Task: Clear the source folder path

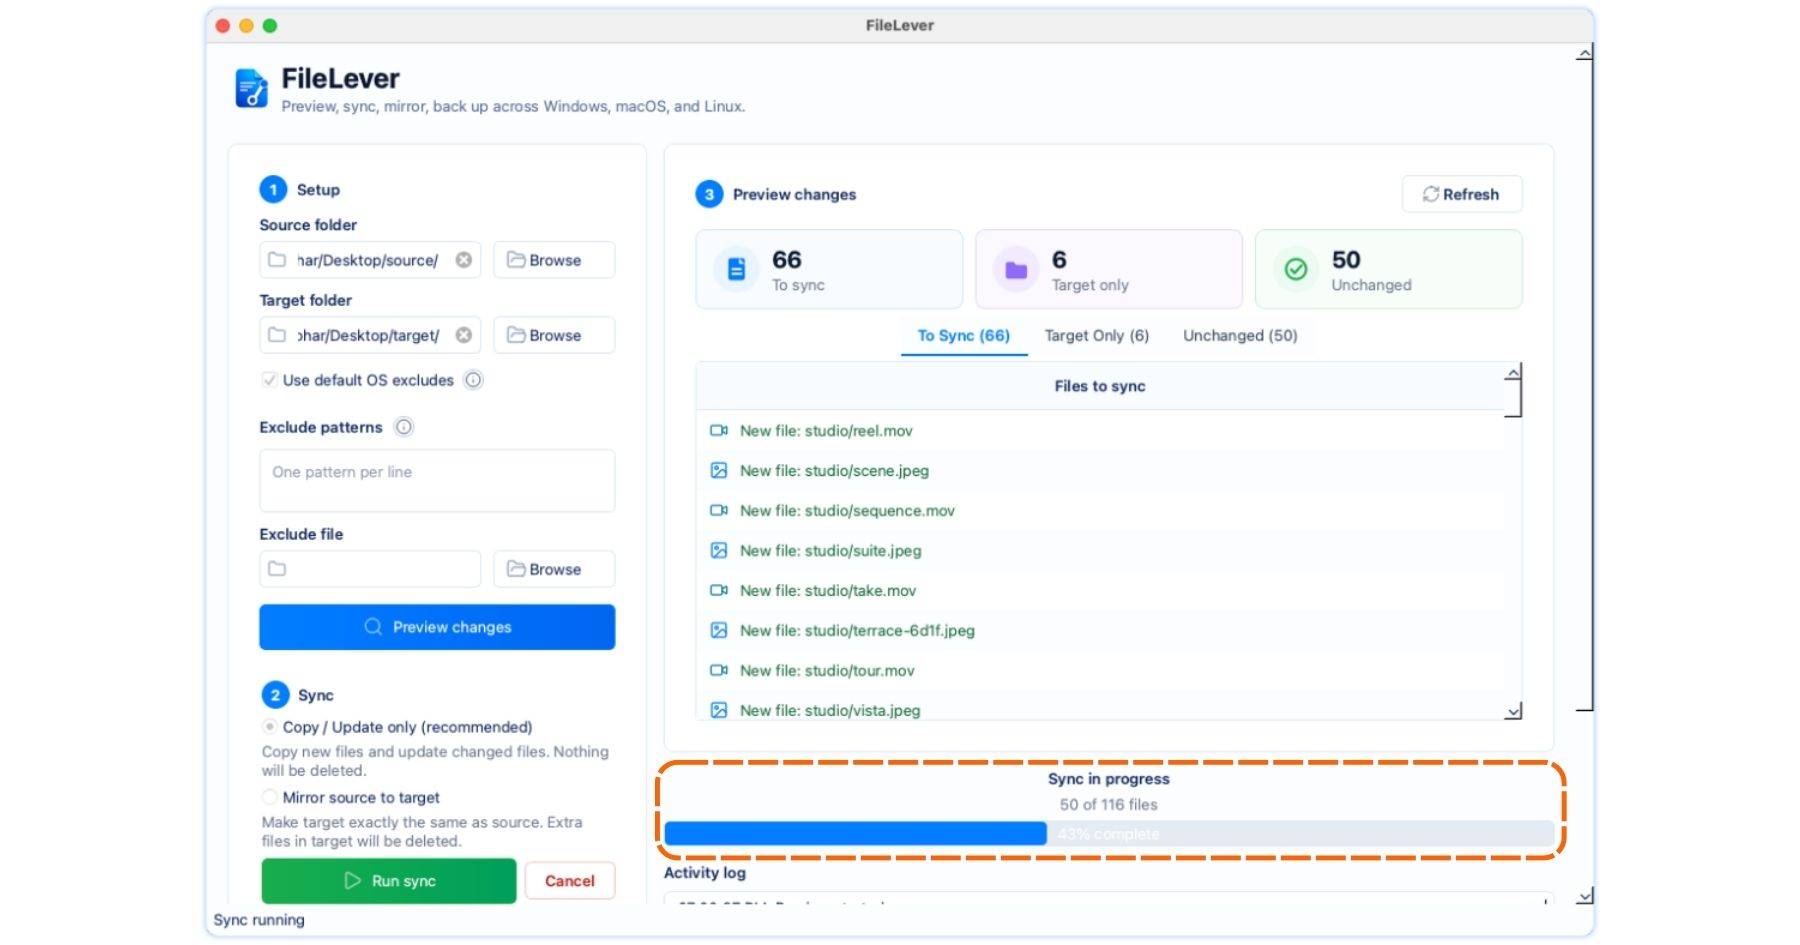Action: [464, 260]
